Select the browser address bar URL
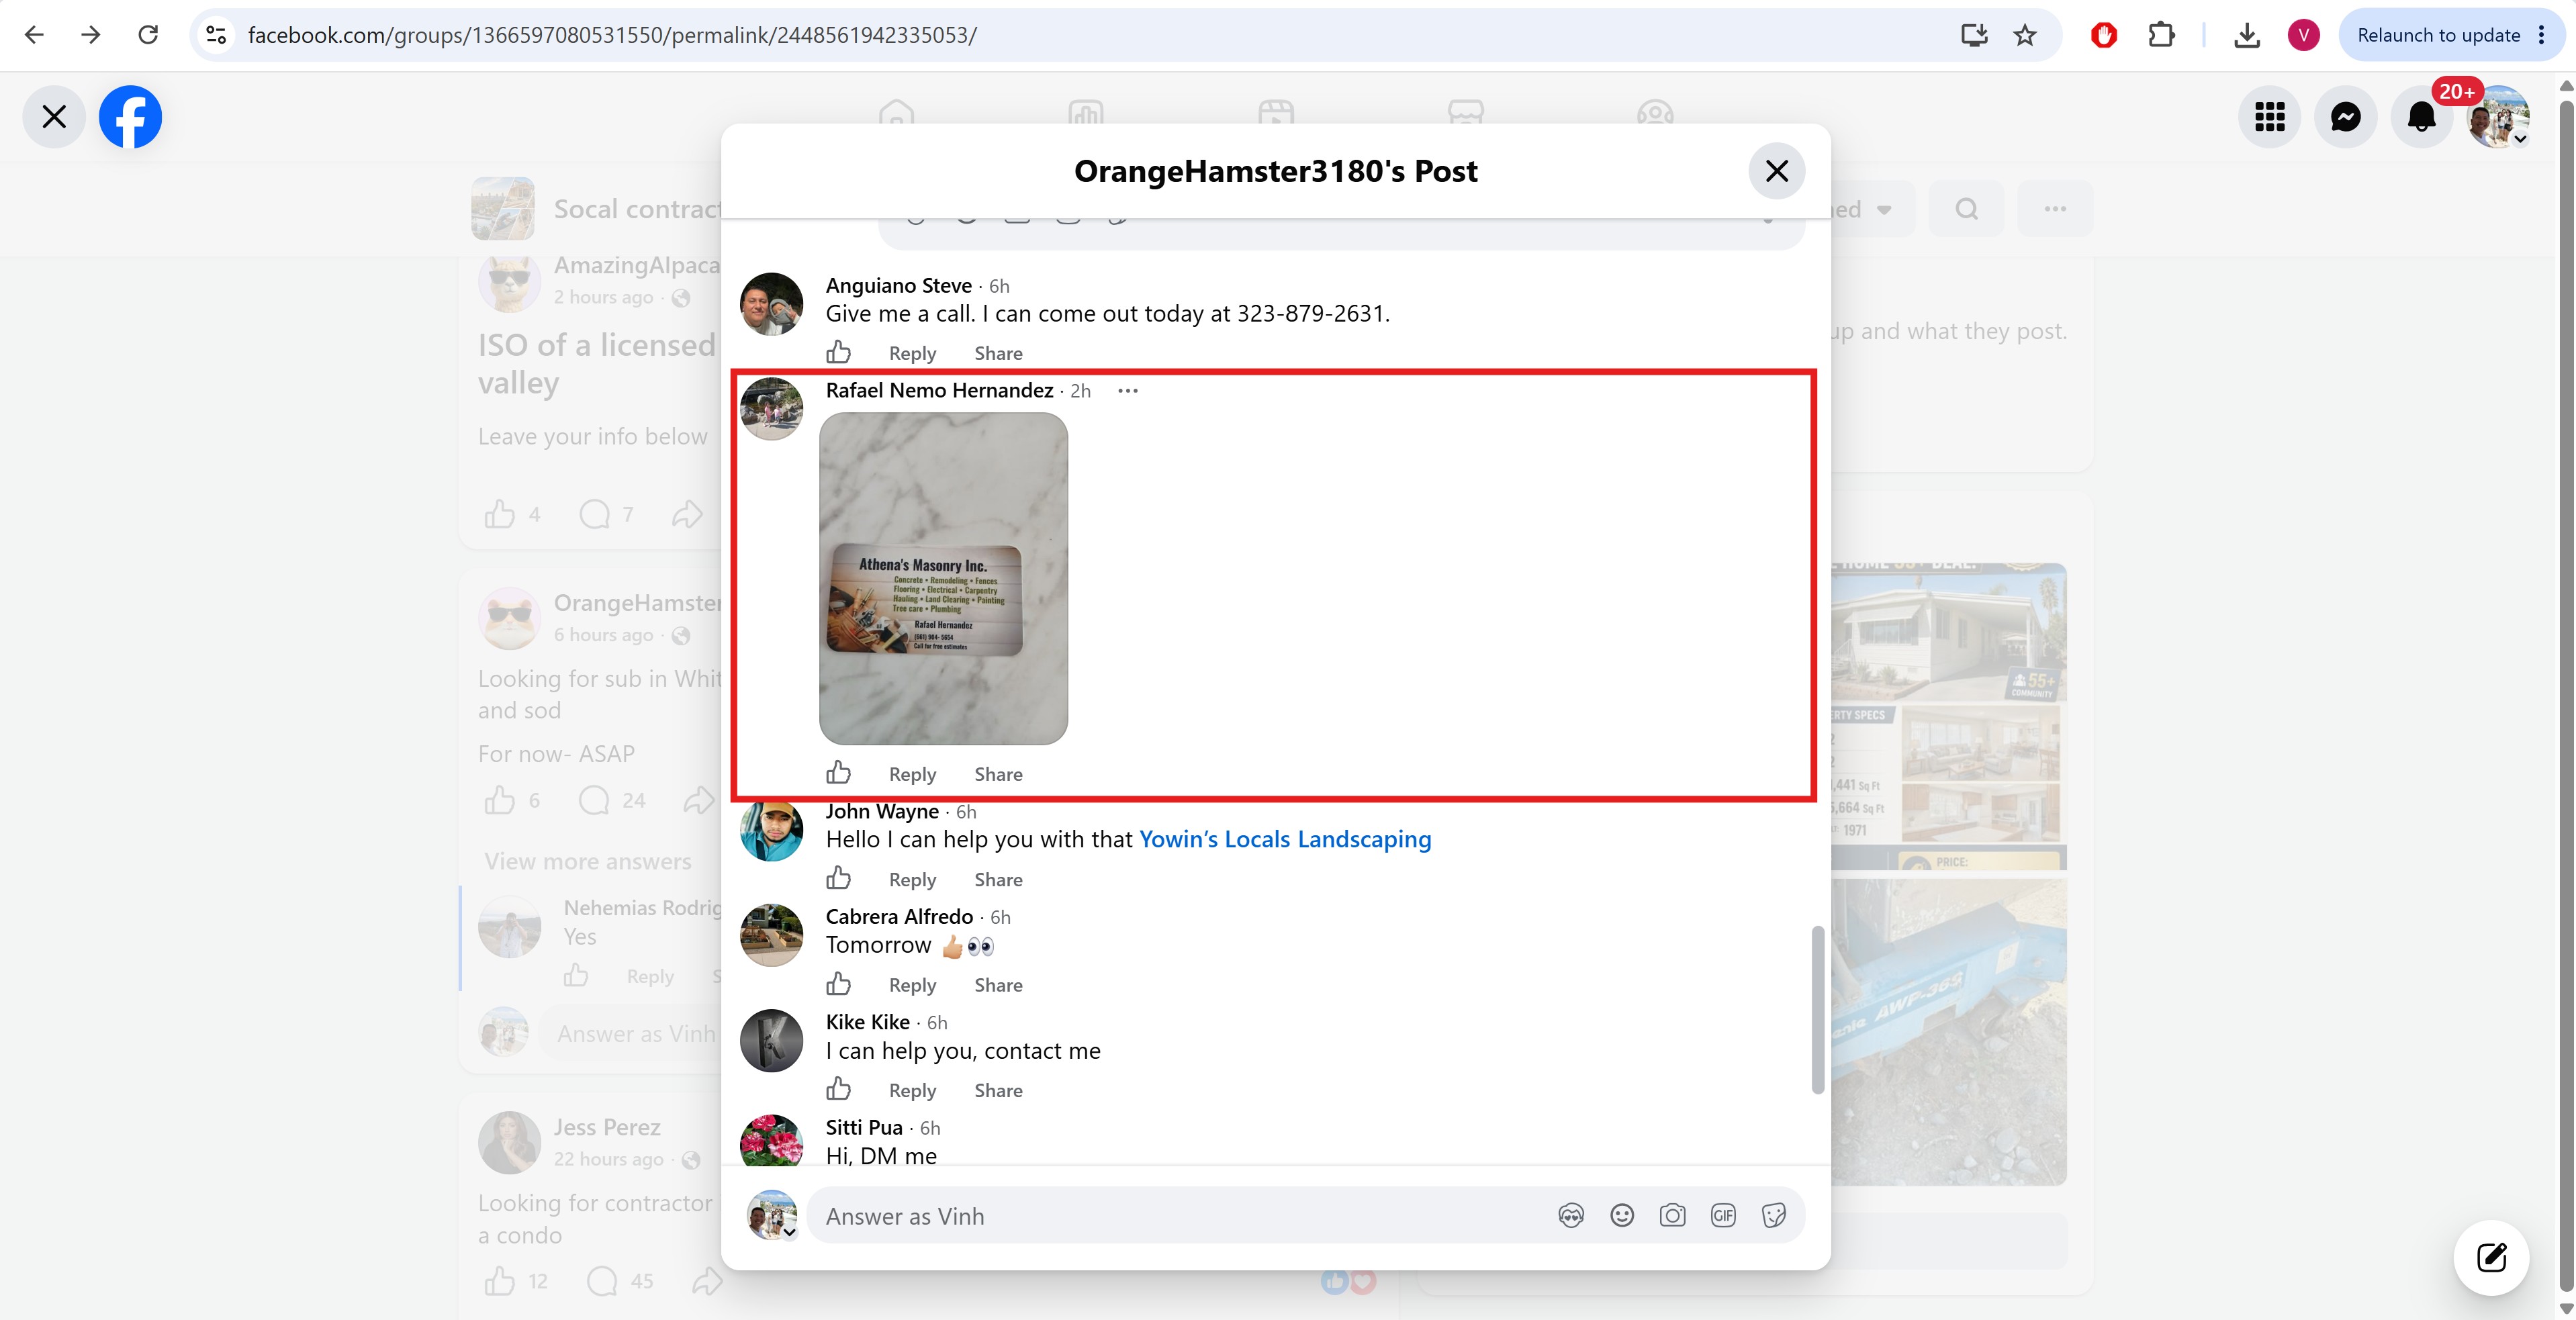 [x=612, y=35]
